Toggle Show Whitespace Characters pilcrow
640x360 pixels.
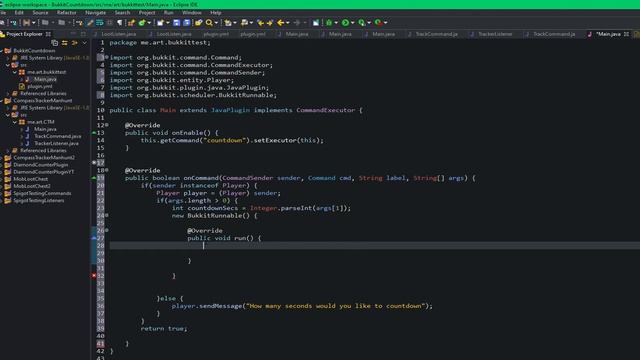pyautogui.click(x=120, y=23)
